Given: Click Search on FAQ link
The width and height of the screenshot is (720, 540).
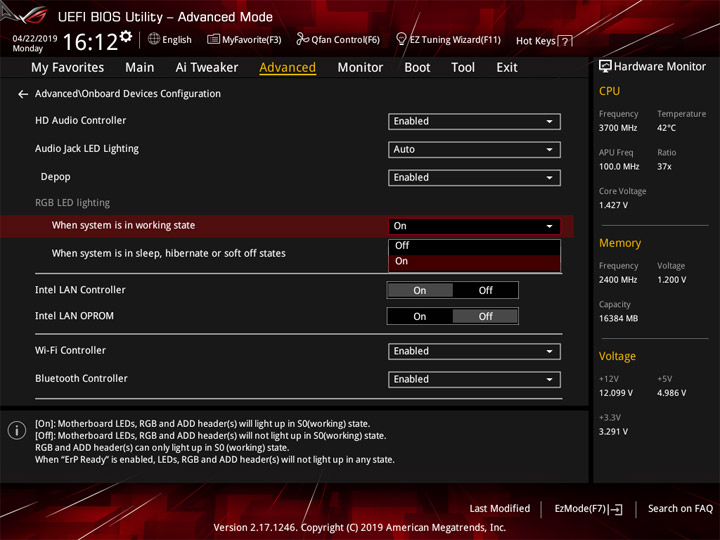Looking at the screenshot, I should click(x=680, y=509).
